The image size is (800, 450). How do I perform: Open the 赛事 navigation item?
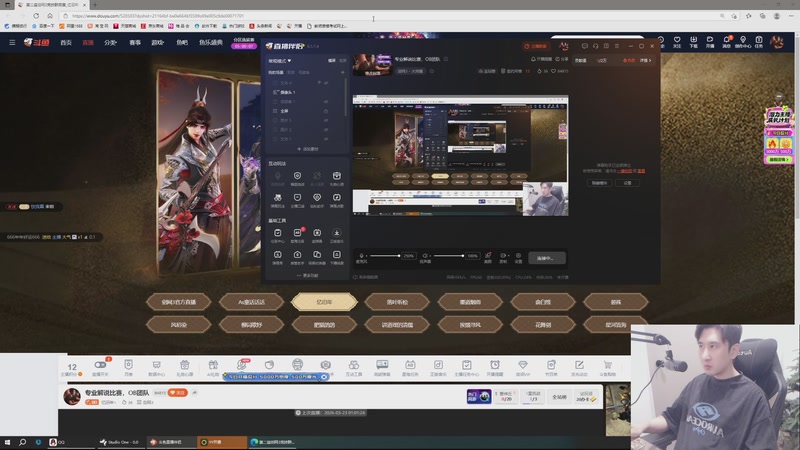tap(135, 43)
